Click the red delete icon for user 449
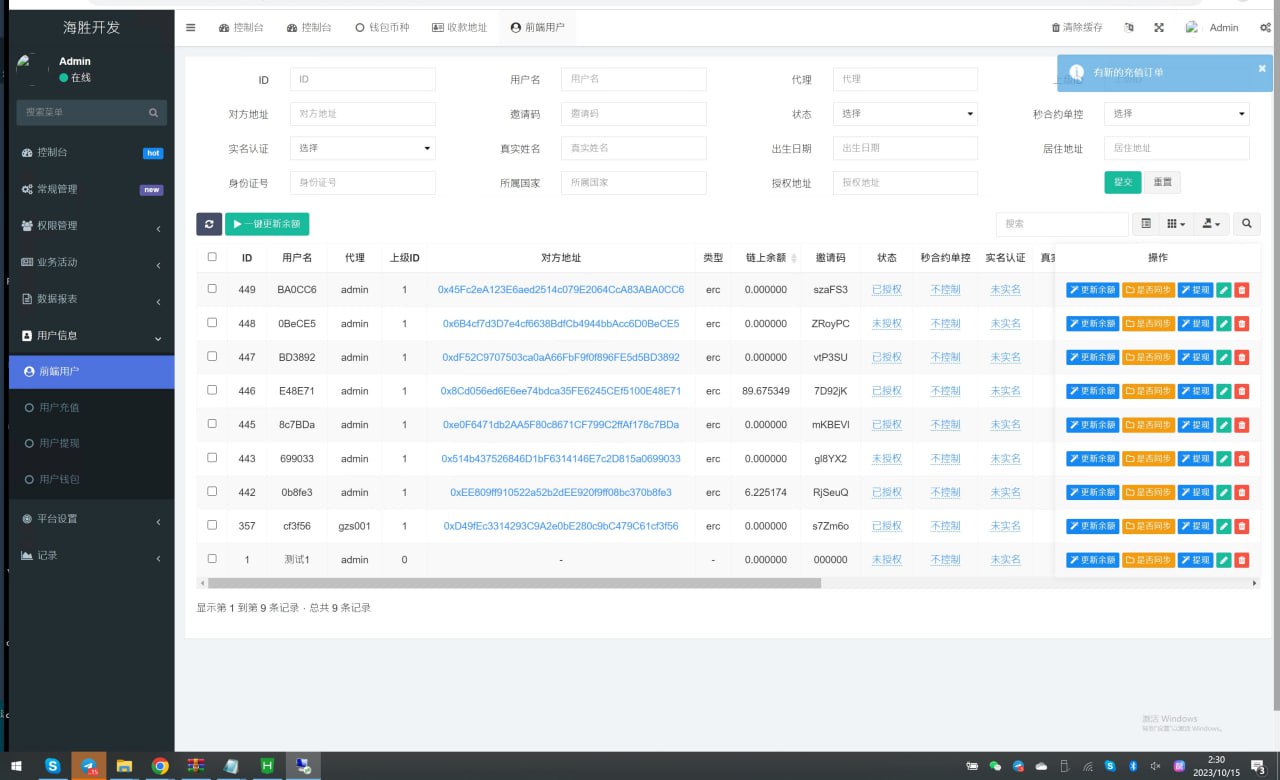 click(x=1241, y=290)
